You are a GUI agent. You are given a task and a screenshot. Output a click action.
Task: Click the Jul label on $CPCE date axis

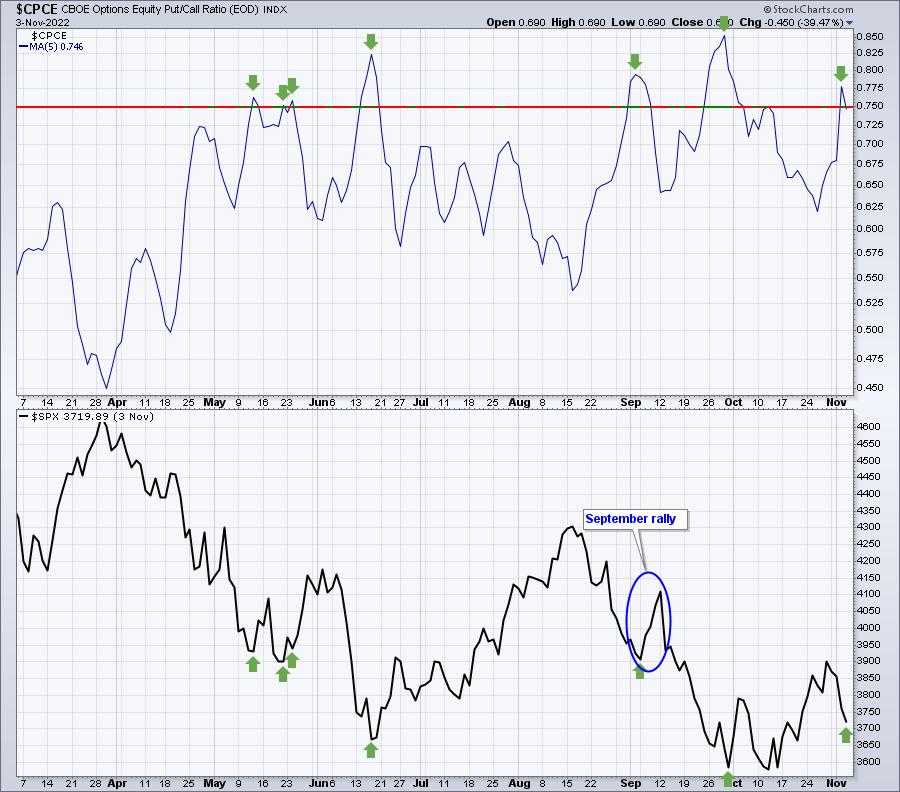421,402
